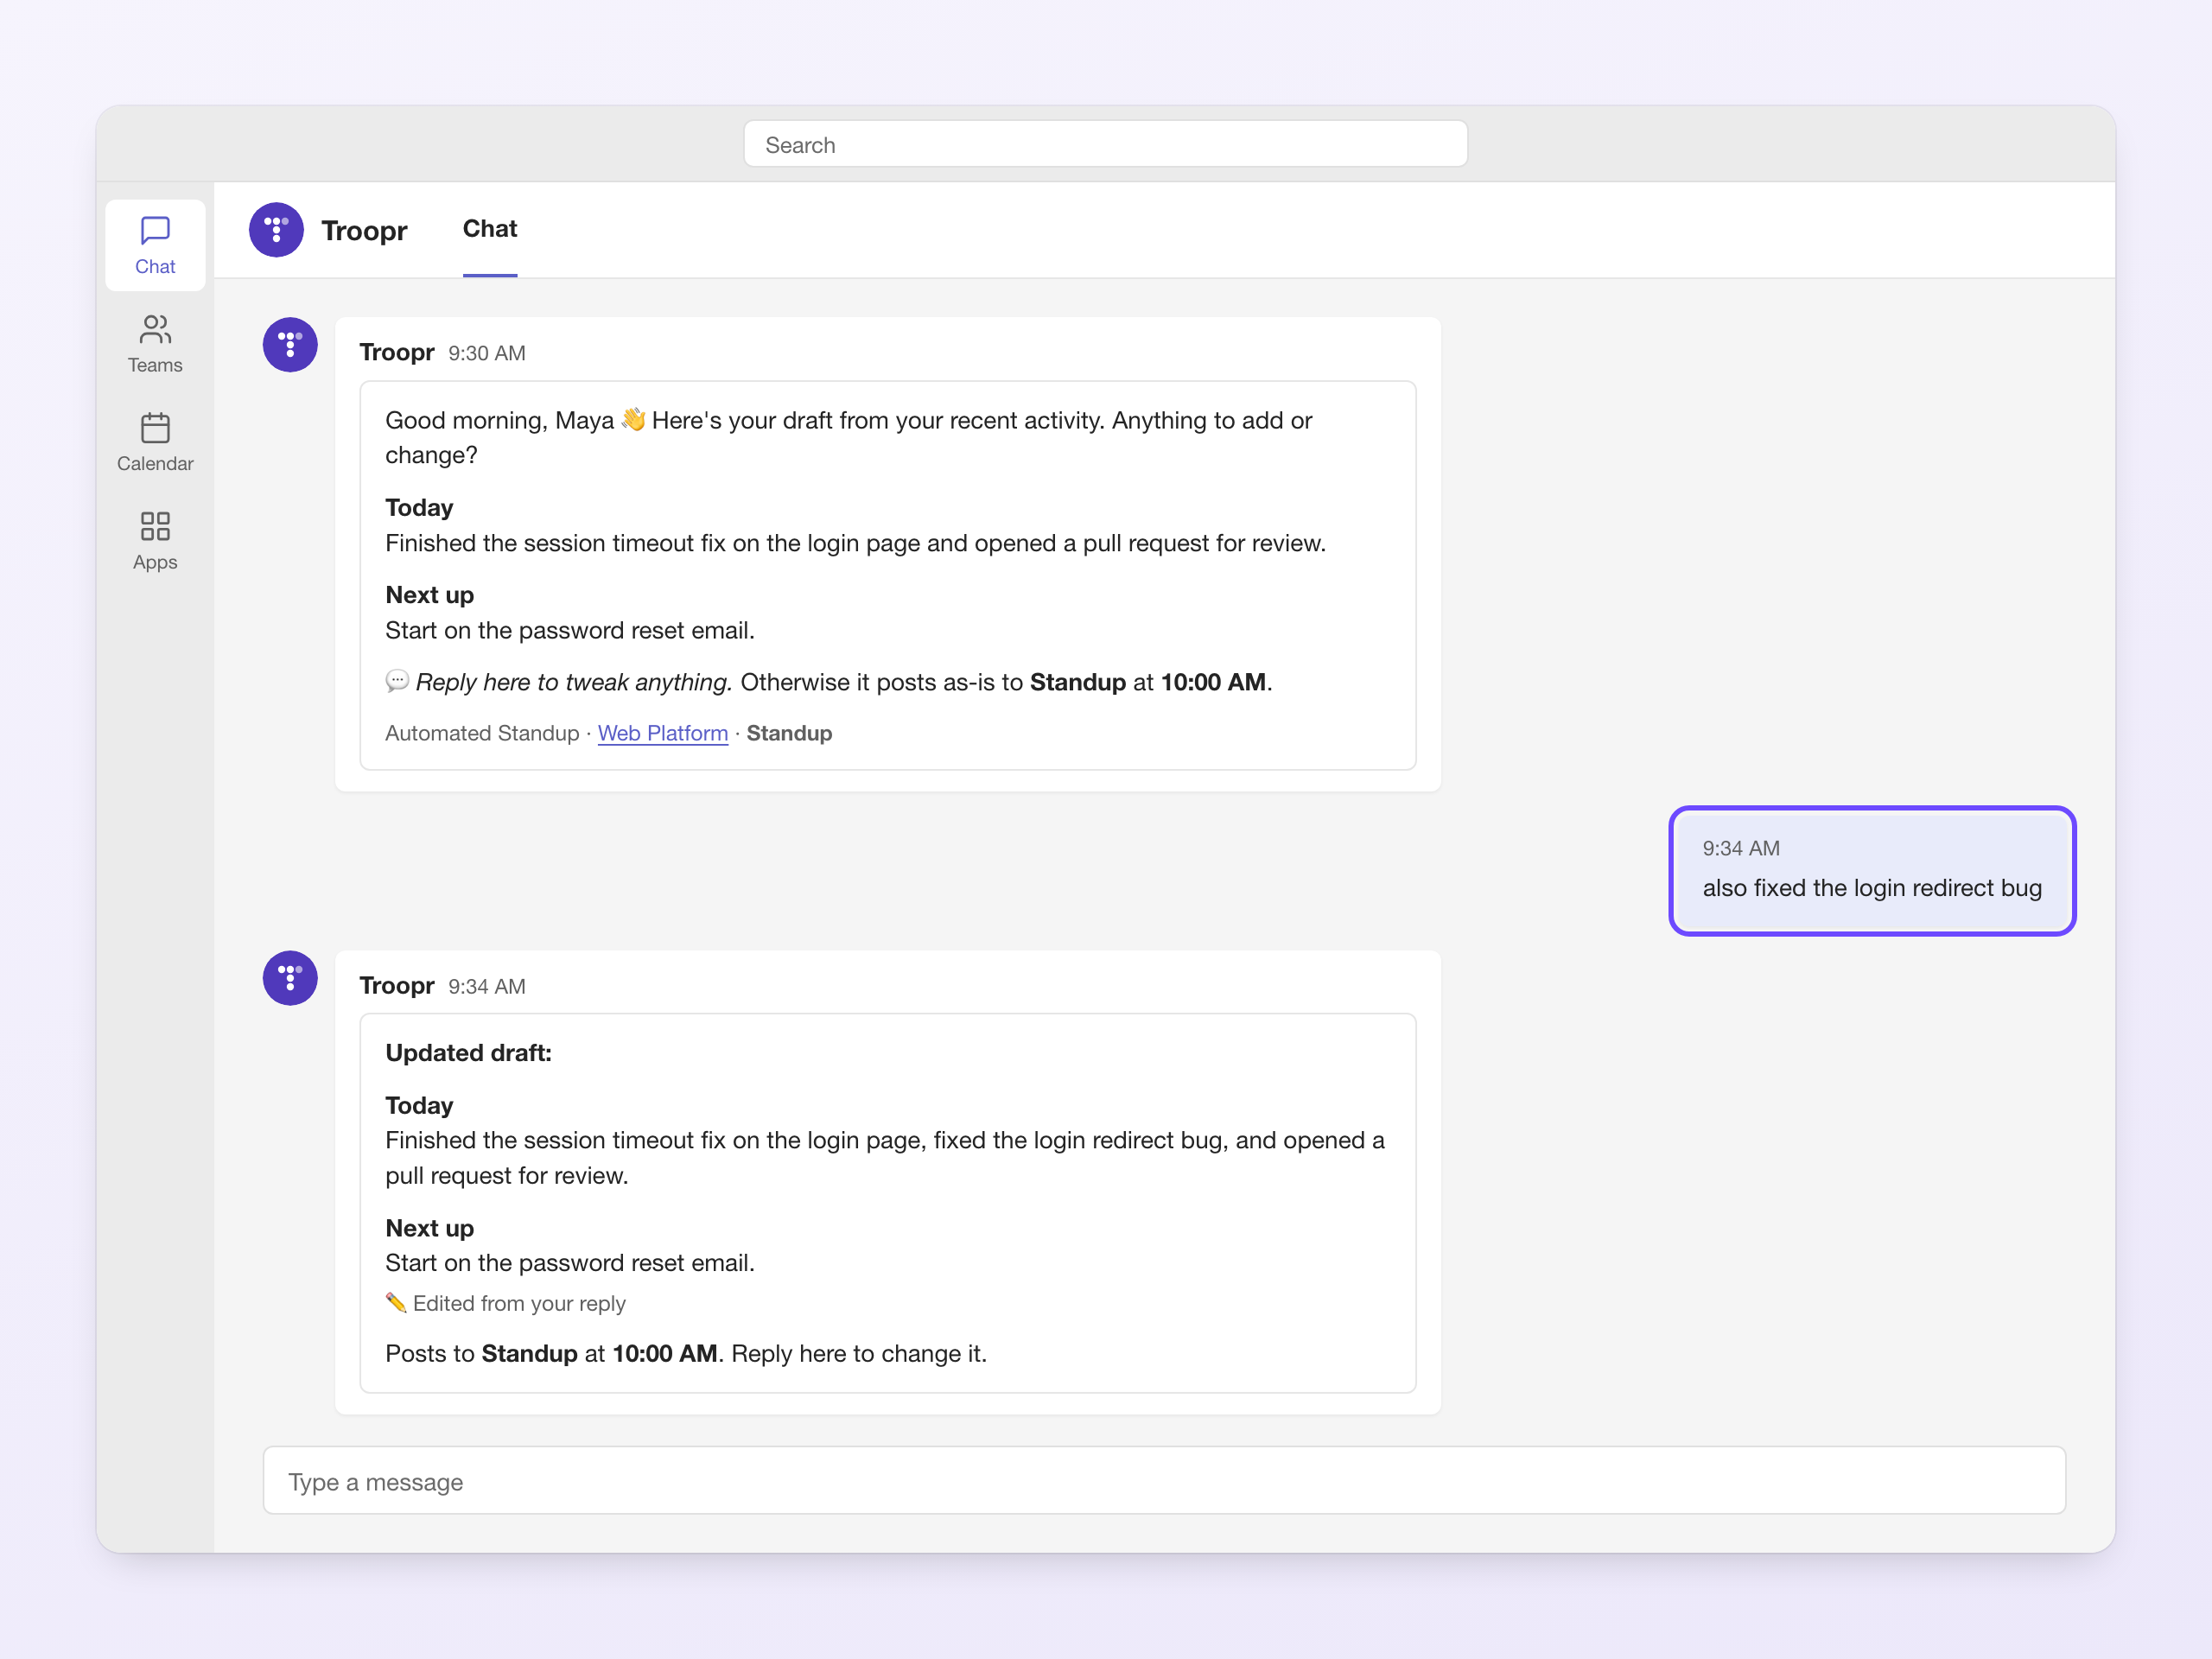The height and width of the screenshot is (1659, 2212).
Task: Focus the Search field
Action: [x=1106, y=145]
